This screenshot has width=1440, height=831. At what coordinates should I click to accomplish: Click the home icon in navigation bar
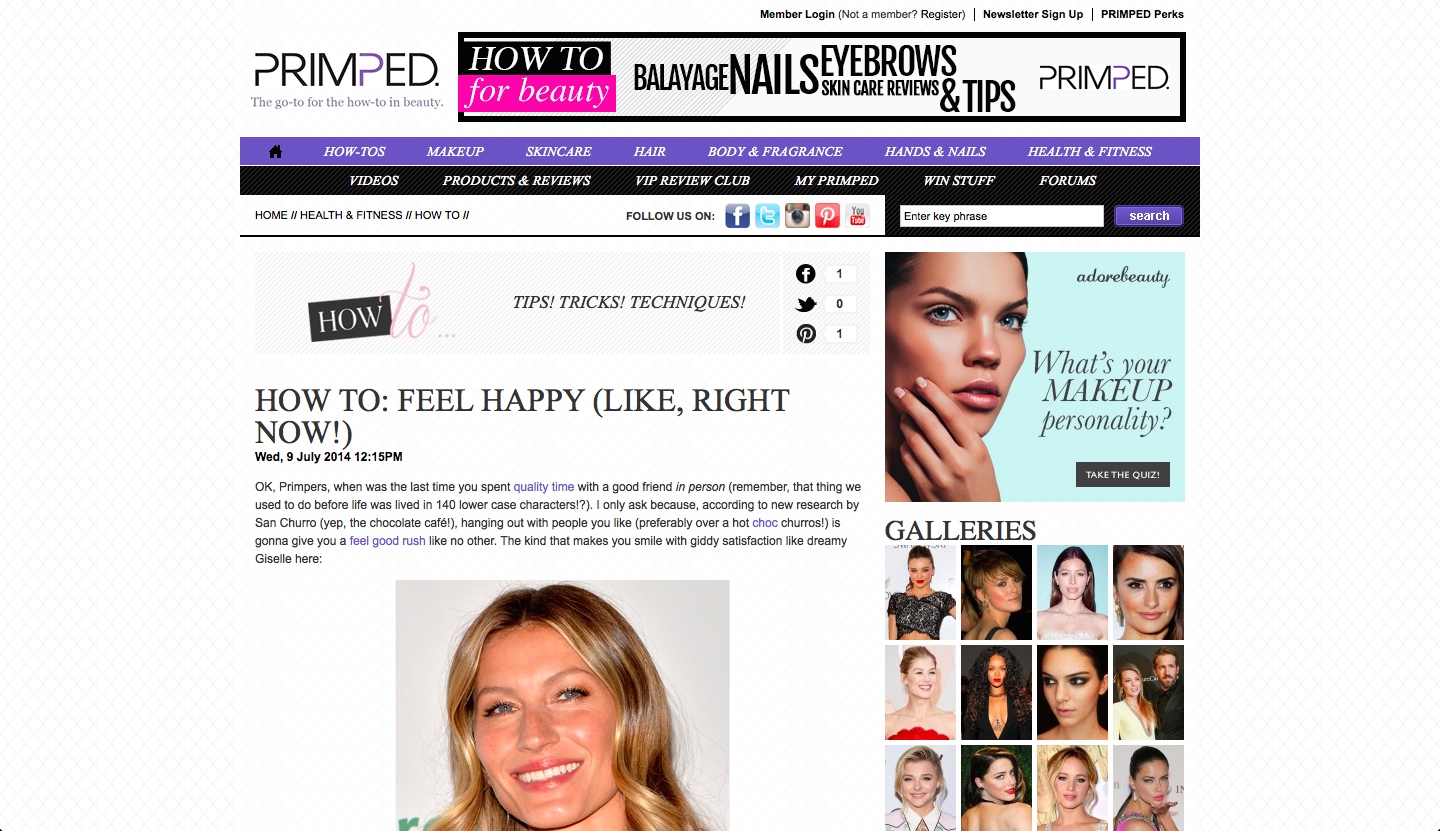click(275, 151)
